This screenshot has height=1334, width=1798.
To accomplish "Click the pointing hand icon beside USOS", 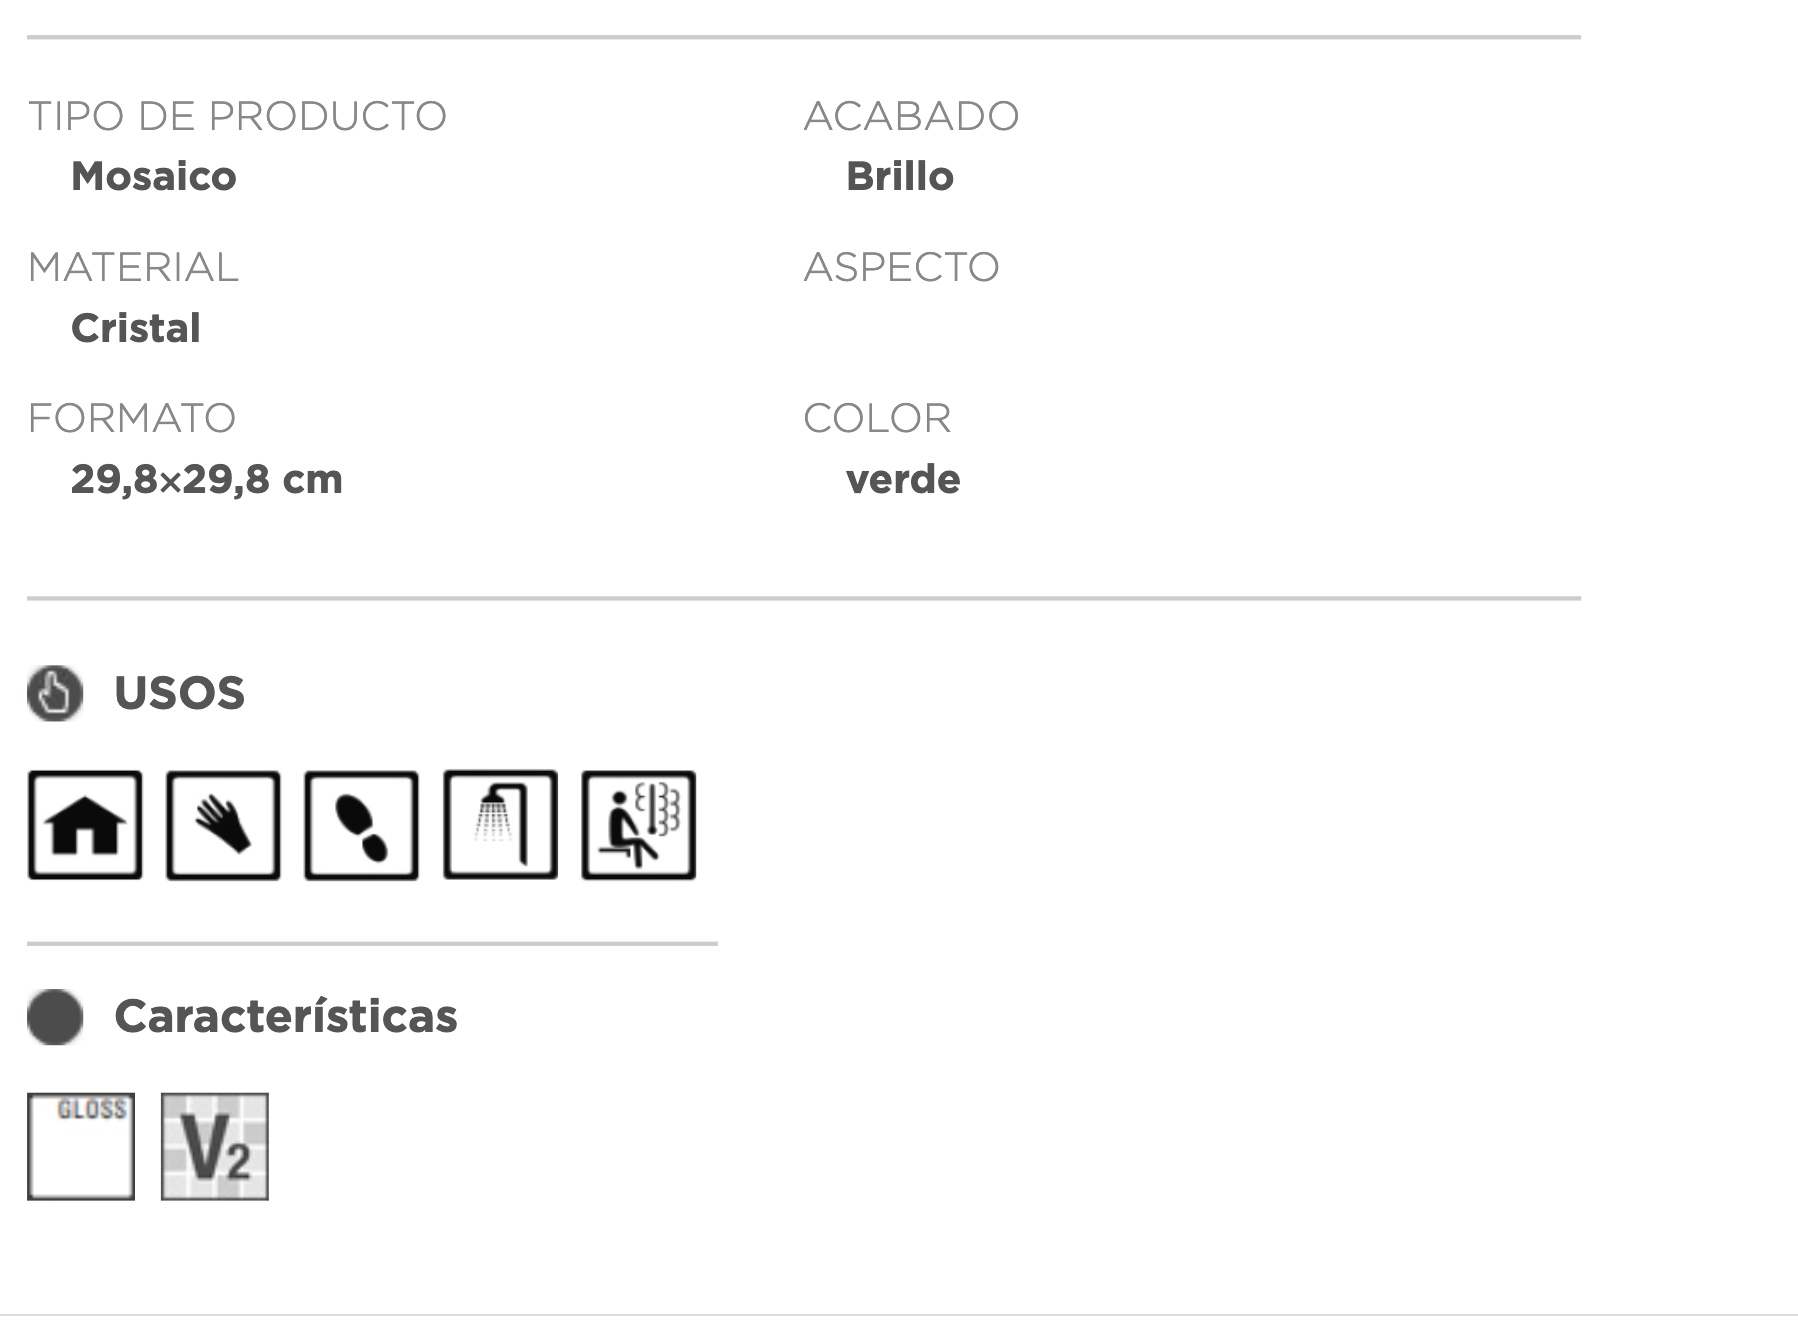I will pos(55,693).
